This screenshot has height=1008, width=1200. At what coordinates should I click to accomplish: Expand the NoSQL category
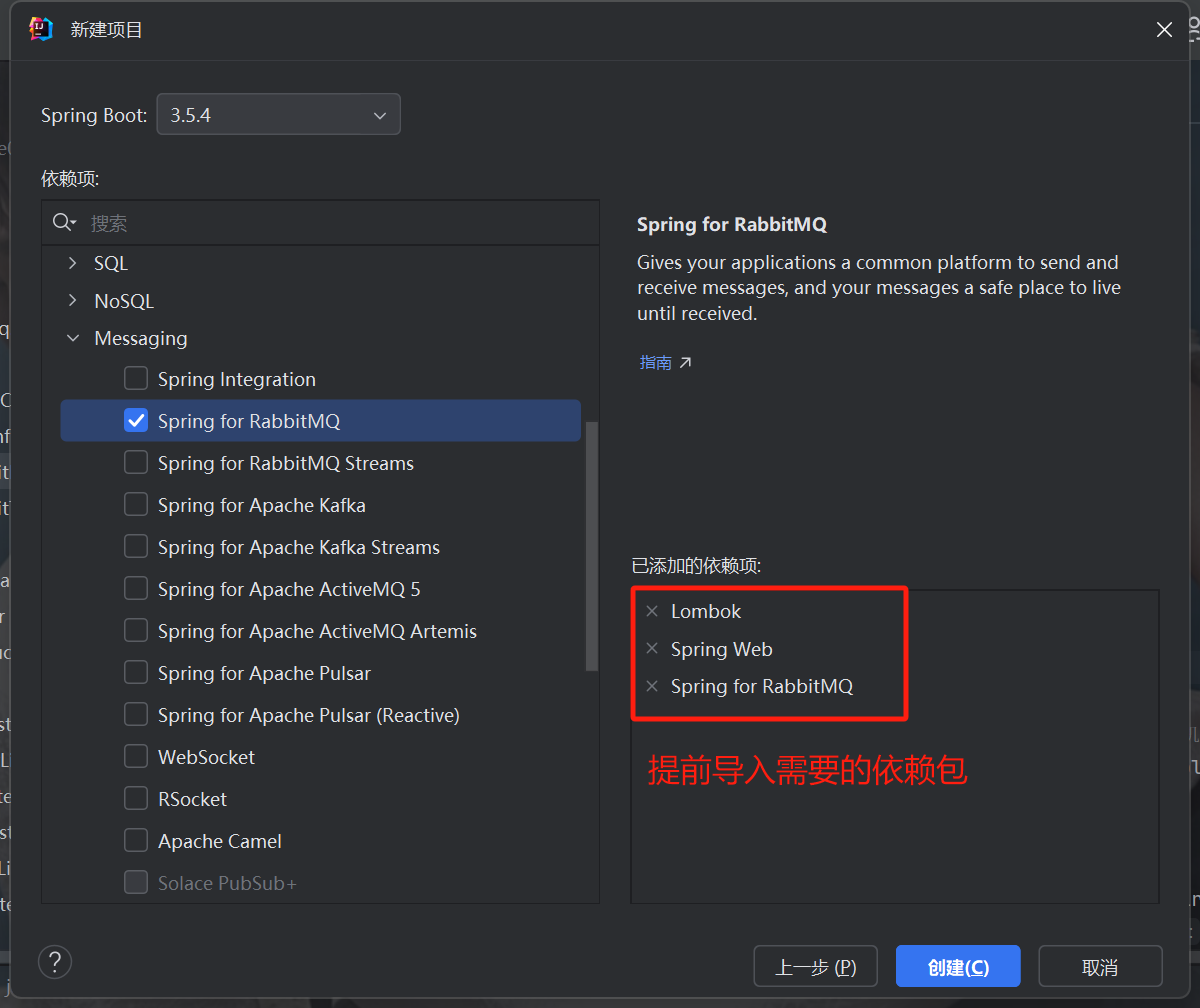click(x=72, y=301)
